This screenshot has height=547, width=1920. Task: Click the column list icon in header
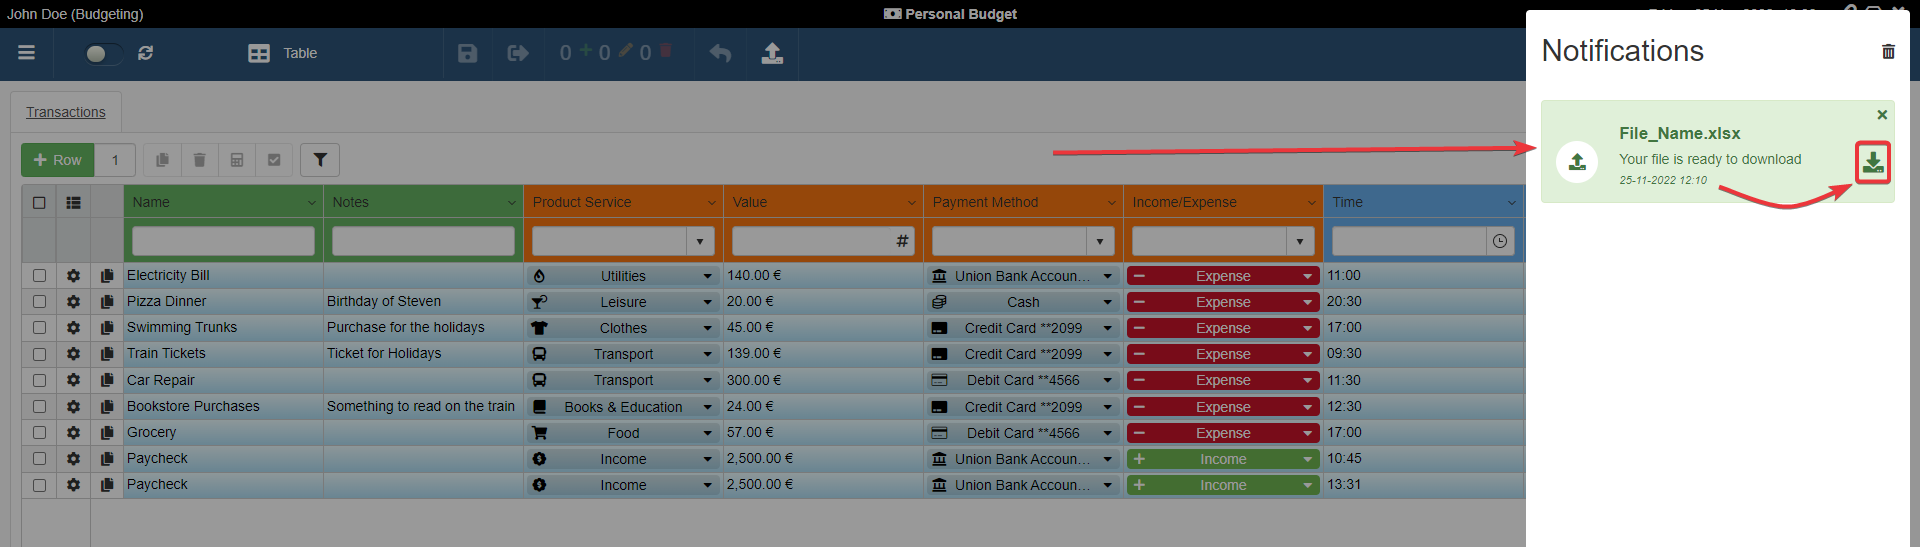tap(73, 203)
